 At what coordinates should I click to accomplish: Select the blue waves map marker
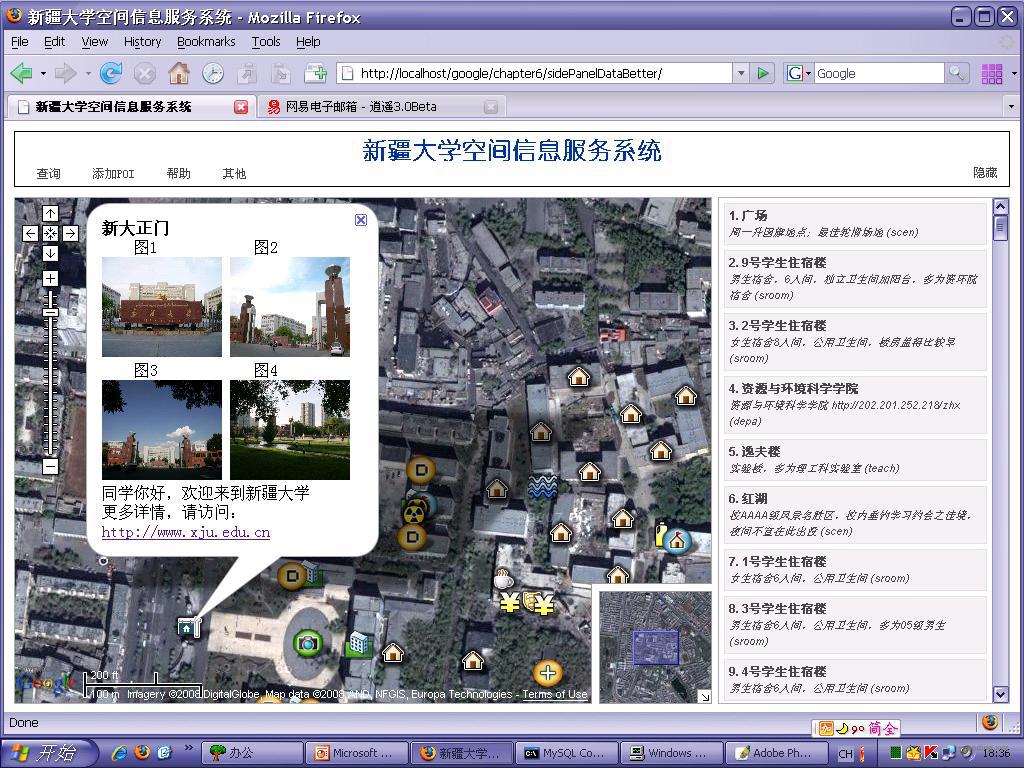[x=542, y=487]
